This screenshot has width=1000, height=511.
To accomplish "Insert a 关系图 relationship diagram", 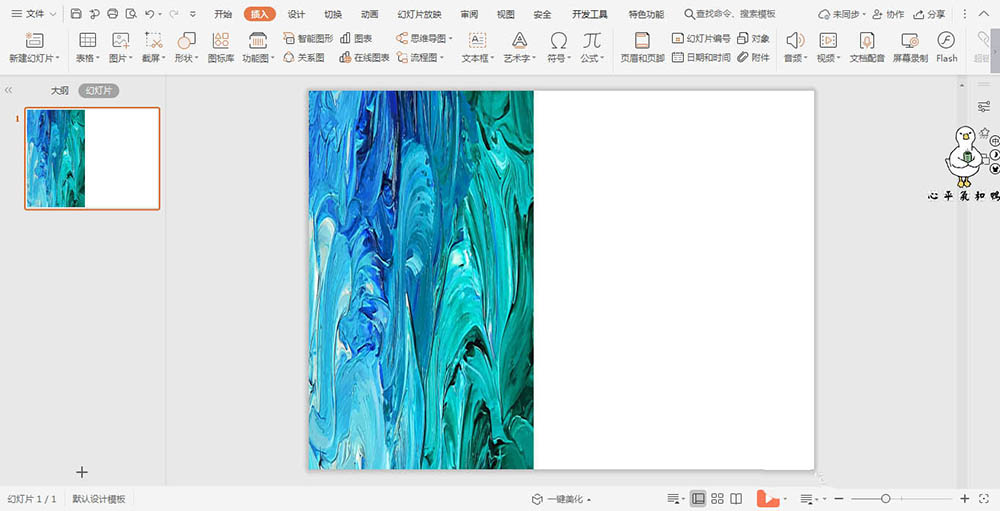I will click(304, 57).
